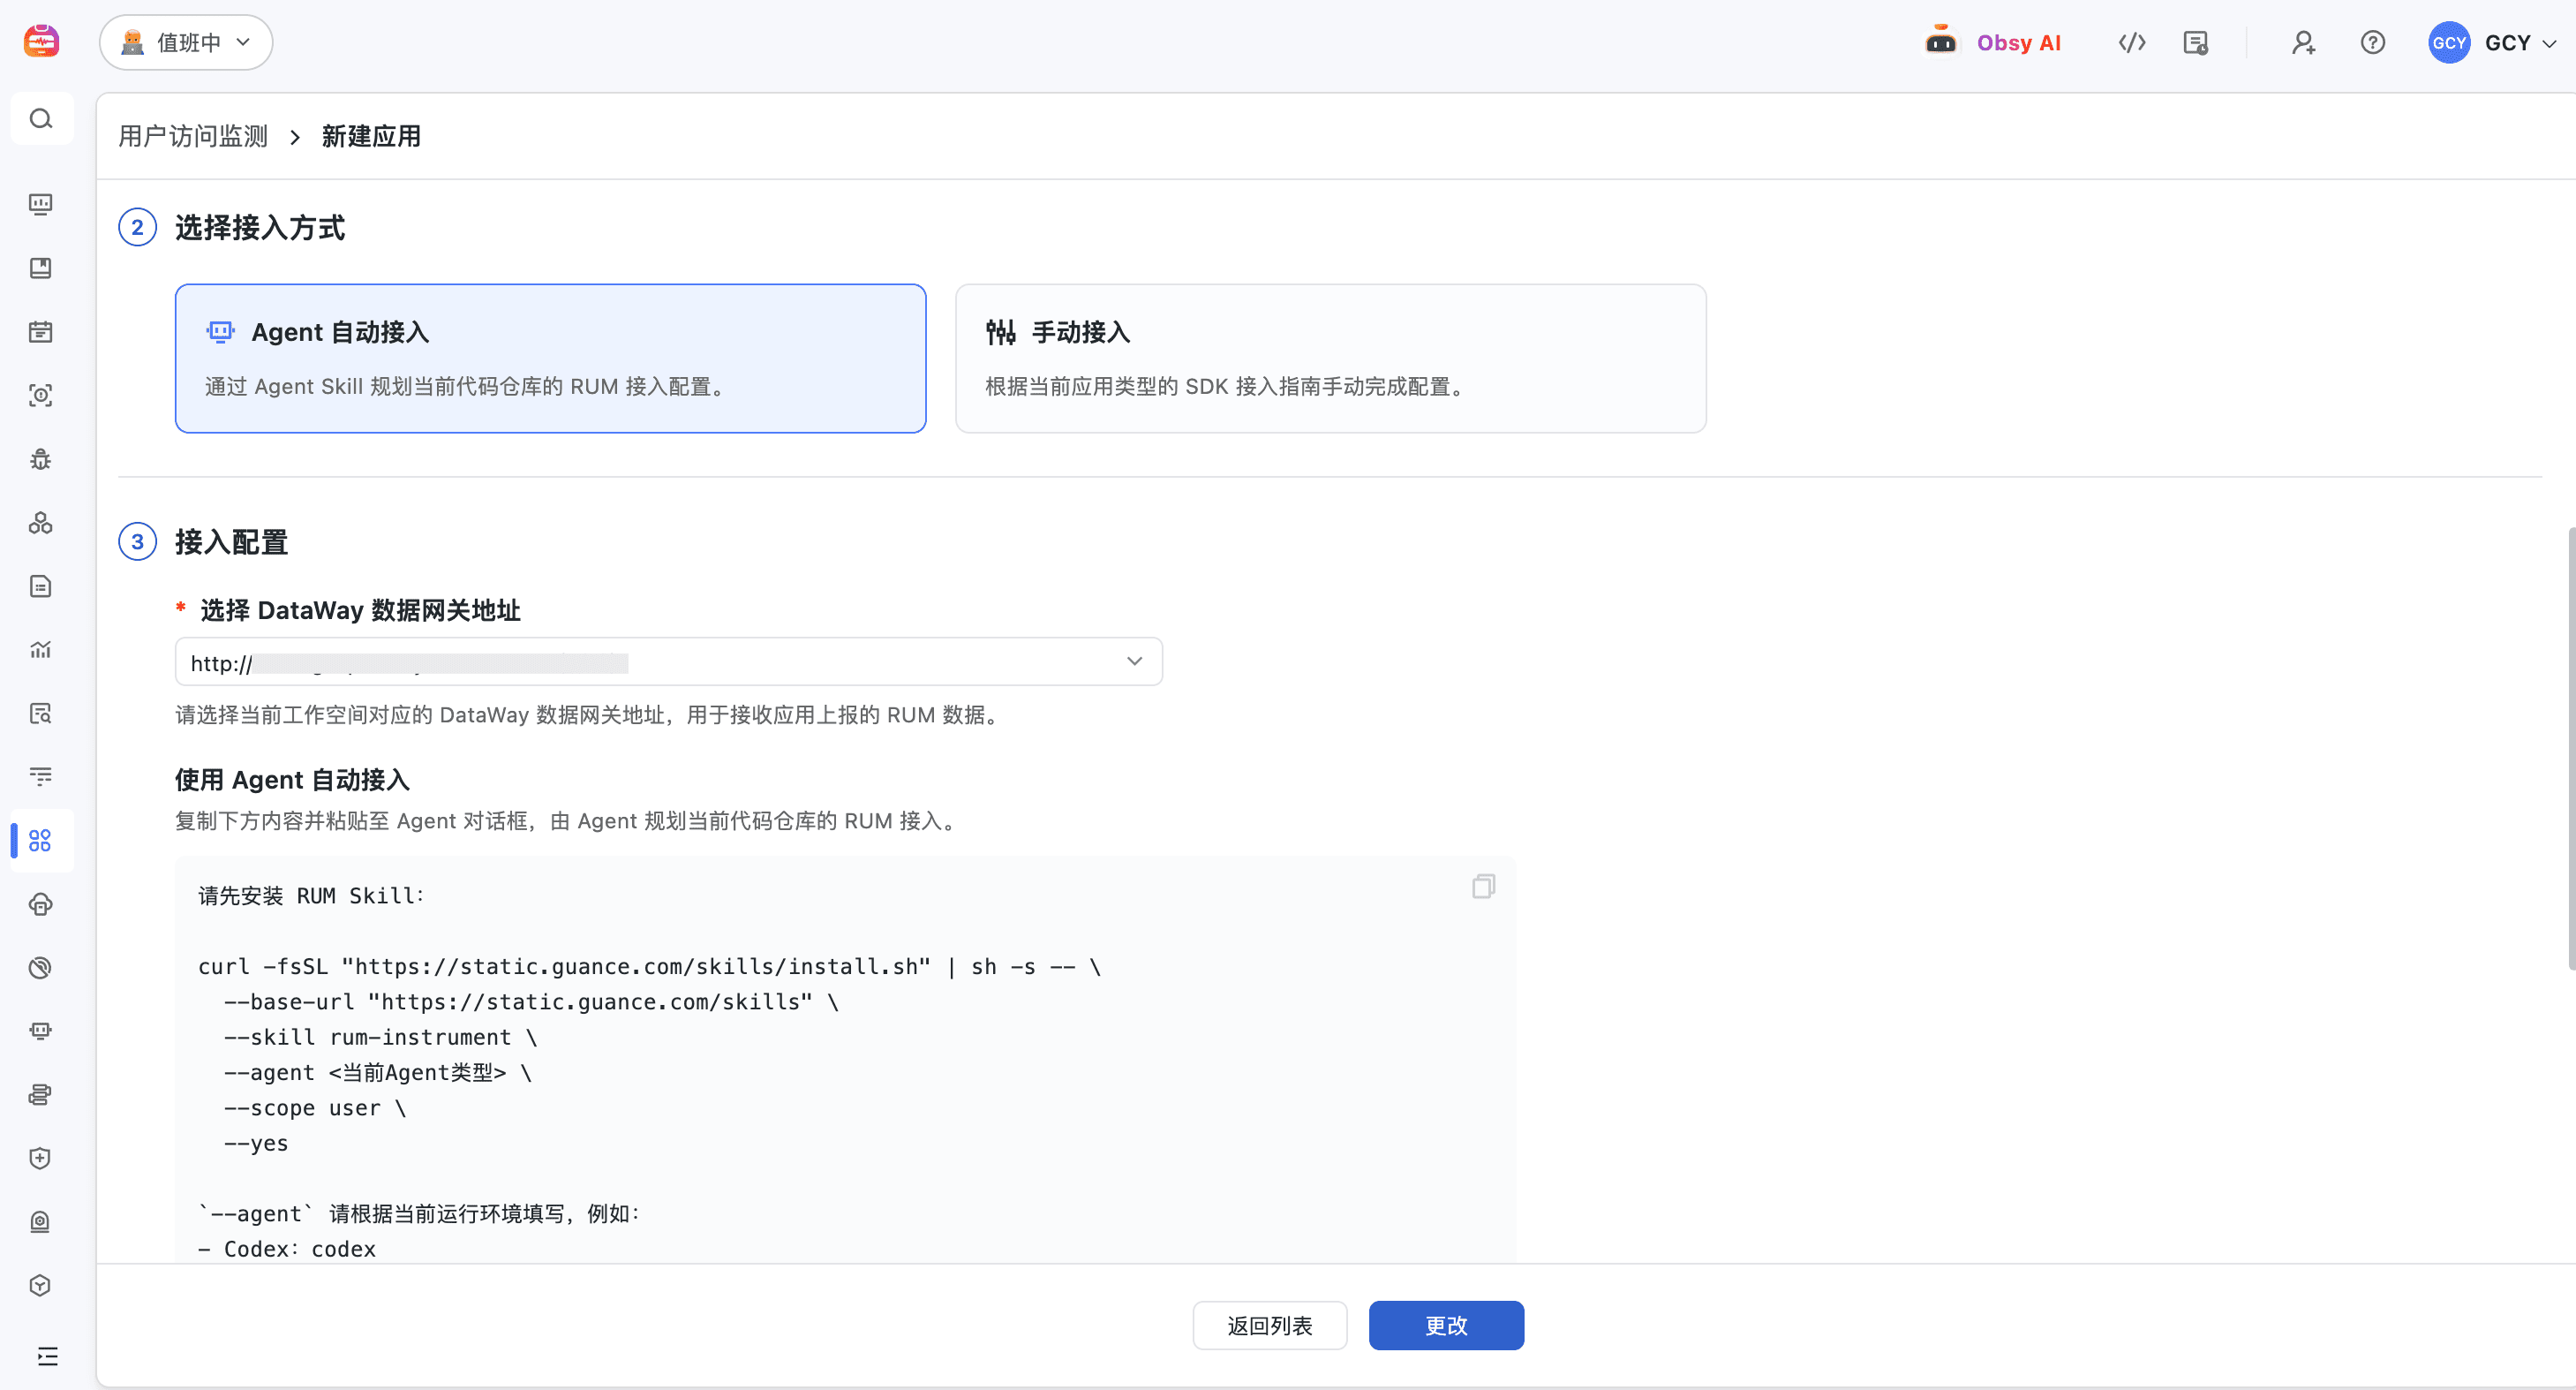Open the help question mark icon
Viewport: 2576px width, 1390px height.
coord(2372,42)
